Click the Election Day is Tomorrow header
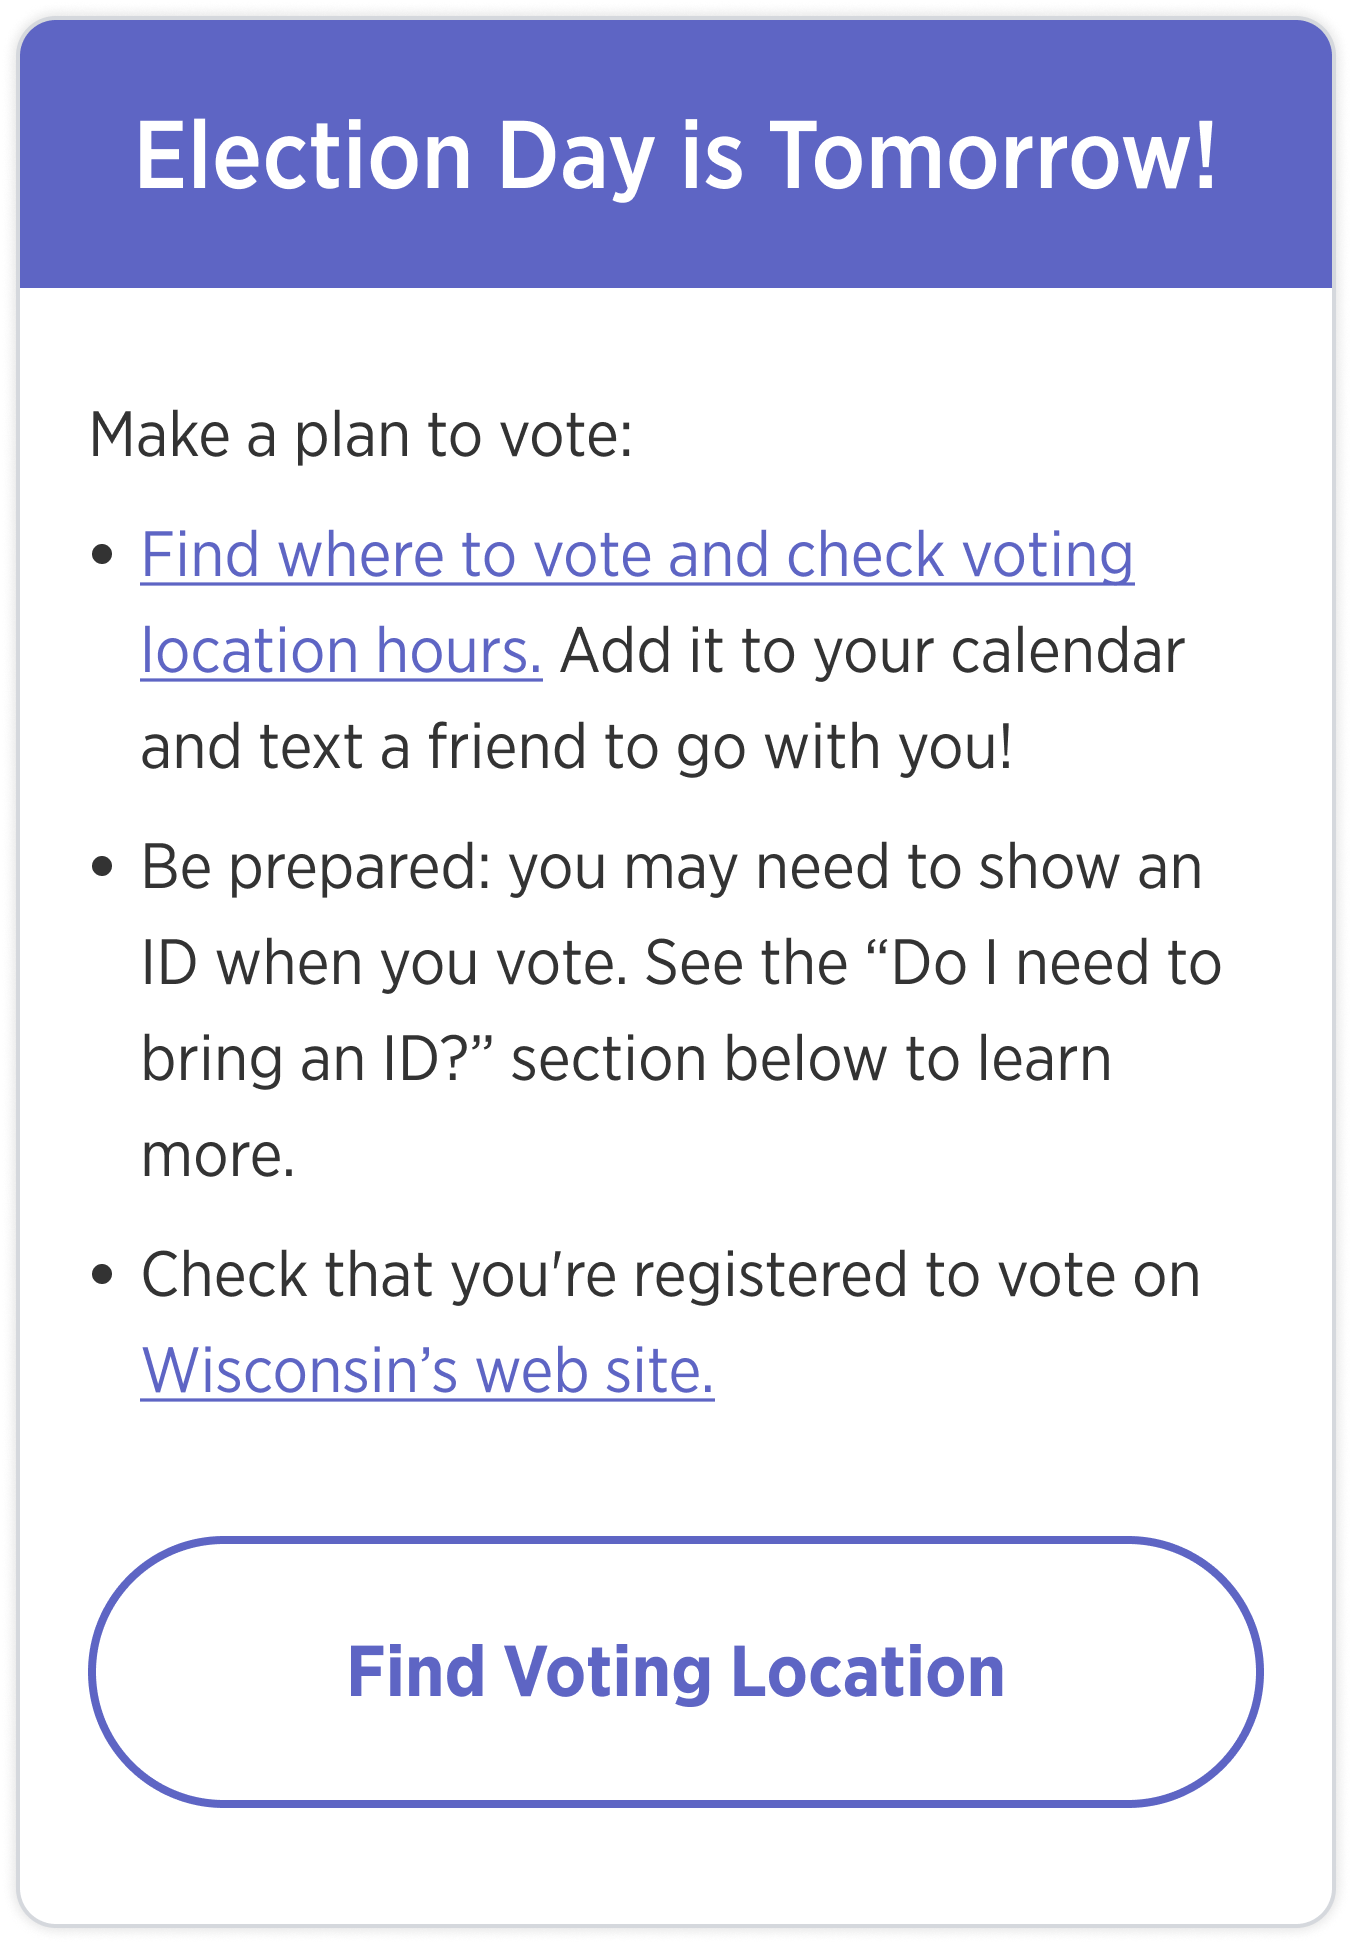 pos(676,156)
